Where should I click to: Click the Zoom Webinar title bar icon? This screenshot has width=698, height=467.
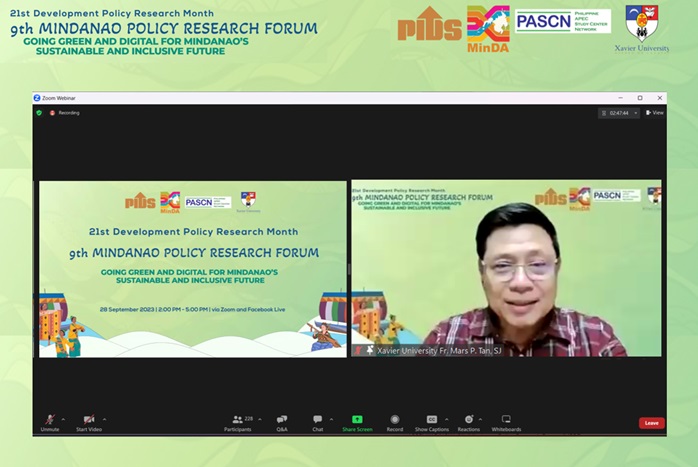tap(37, 97)
